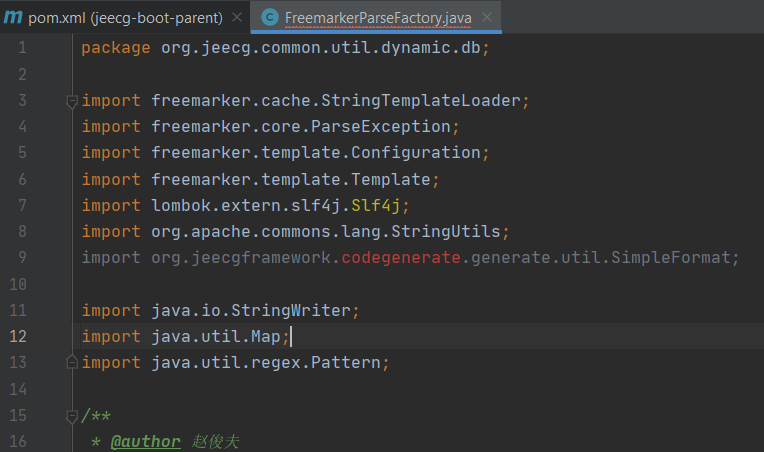
Task: Collapse the imports block at line 3
Action: (x=72, y=102)
